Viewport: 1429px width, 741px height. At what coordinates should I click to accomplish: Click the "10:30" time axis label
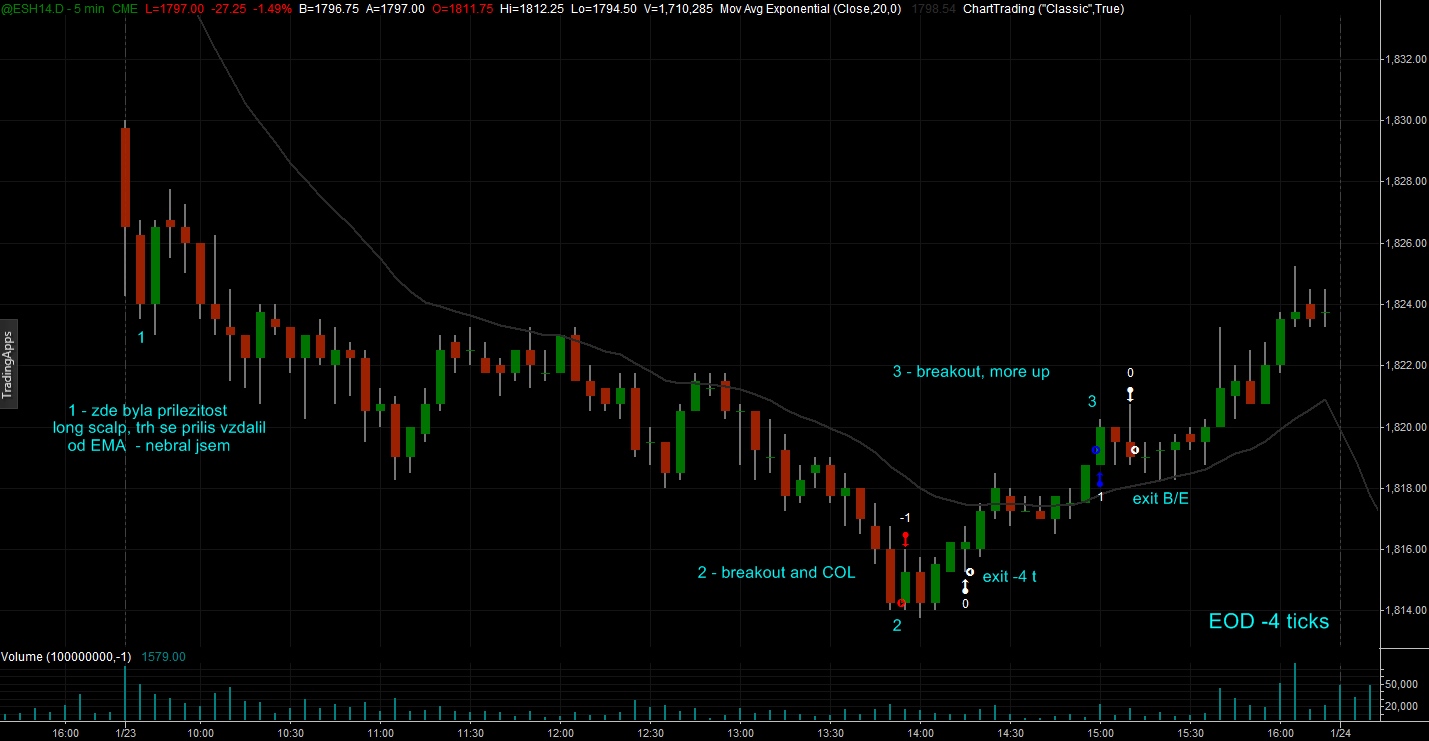(x=290, y=732)
